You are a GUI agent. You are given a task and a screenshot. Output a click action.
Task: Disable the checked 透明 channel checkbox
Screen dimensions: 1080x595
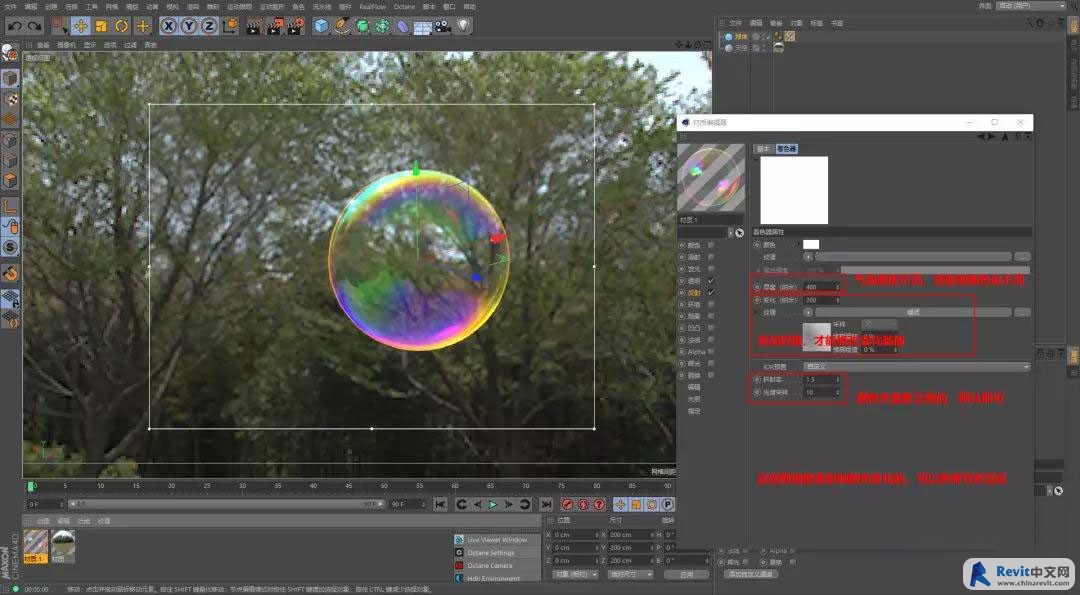(711, 281)
